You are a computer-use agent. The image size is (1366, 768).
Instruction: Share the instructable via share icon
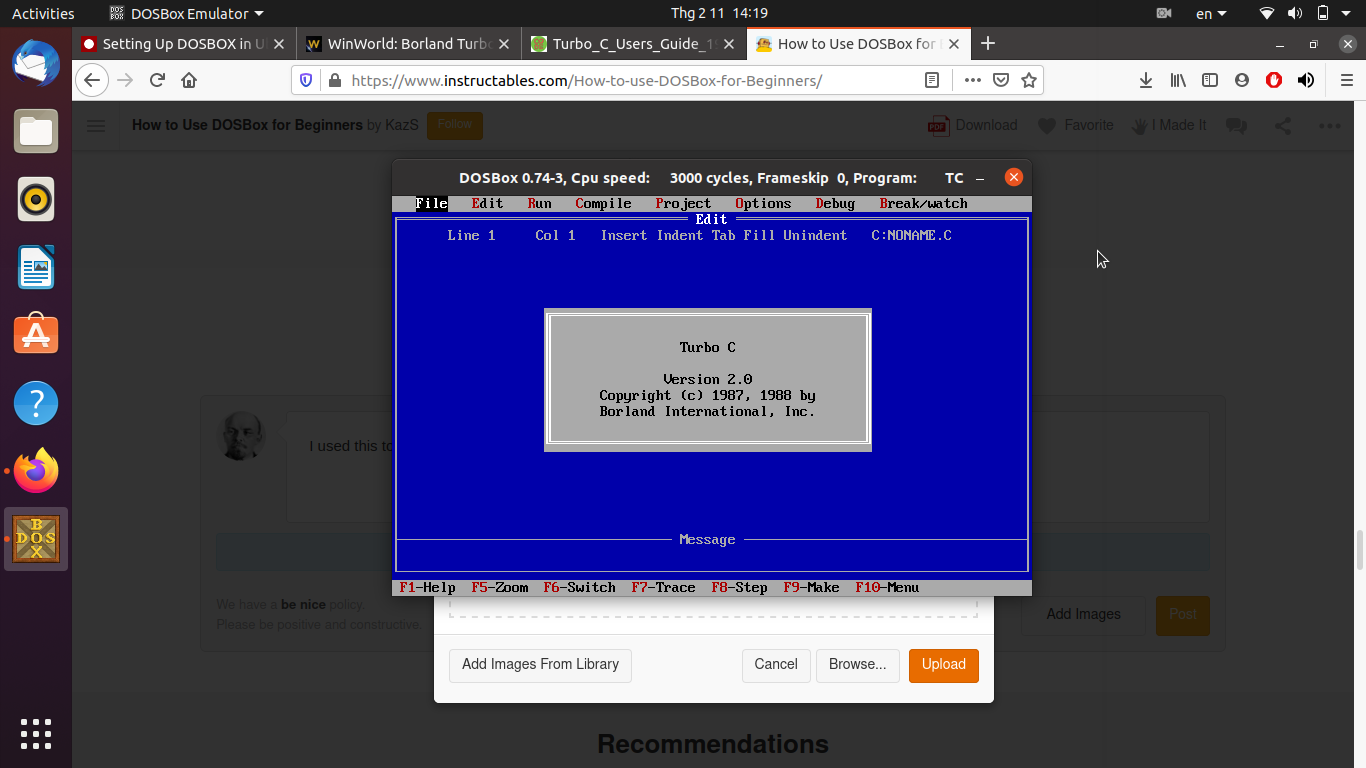point(1283,125)
